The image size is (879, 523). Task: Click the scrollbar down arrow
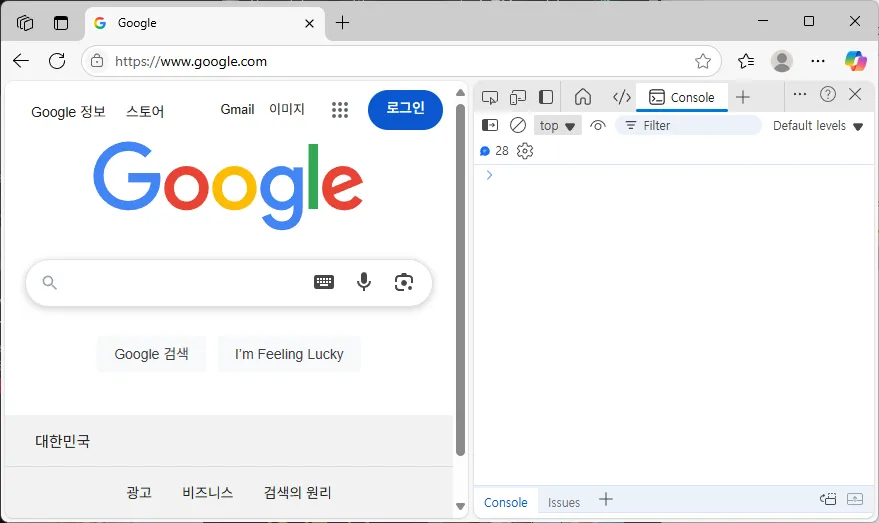pos(460,506)
